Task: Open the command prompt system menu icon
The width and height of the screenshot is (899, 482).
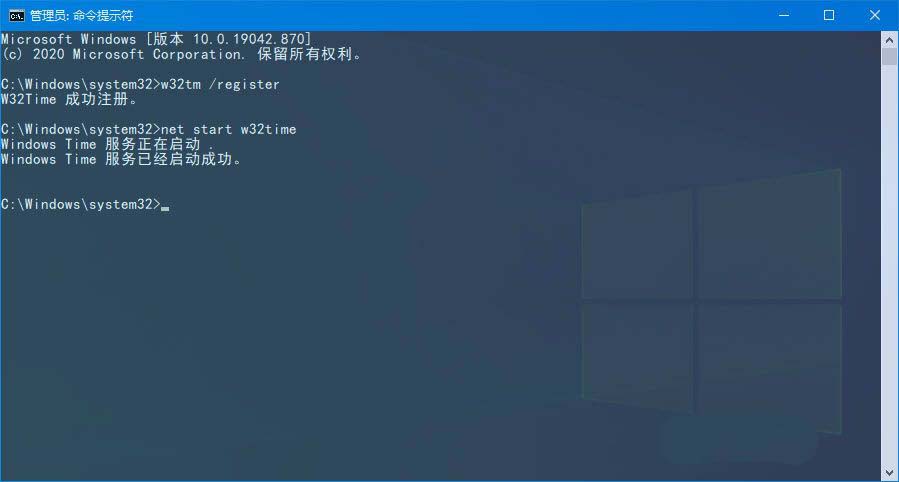Action: click(x=17, y=15)
